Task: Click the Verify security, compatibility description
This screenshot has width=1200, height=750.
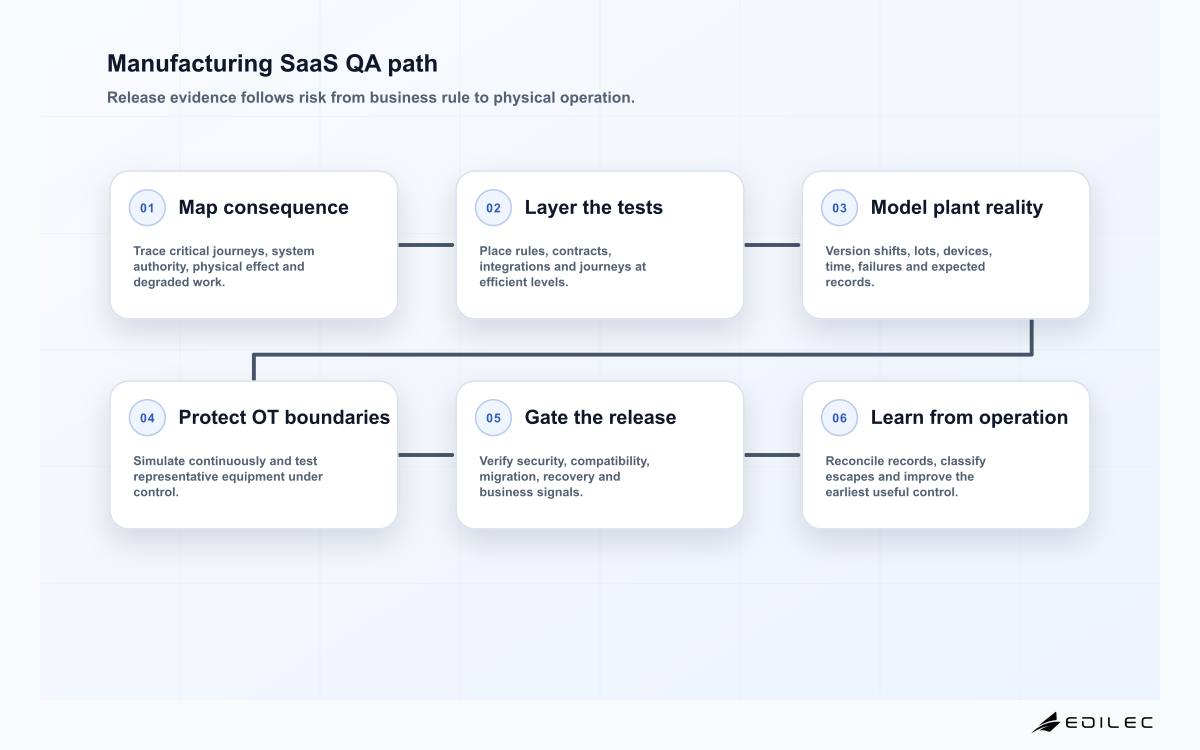Action: point(564,477)
